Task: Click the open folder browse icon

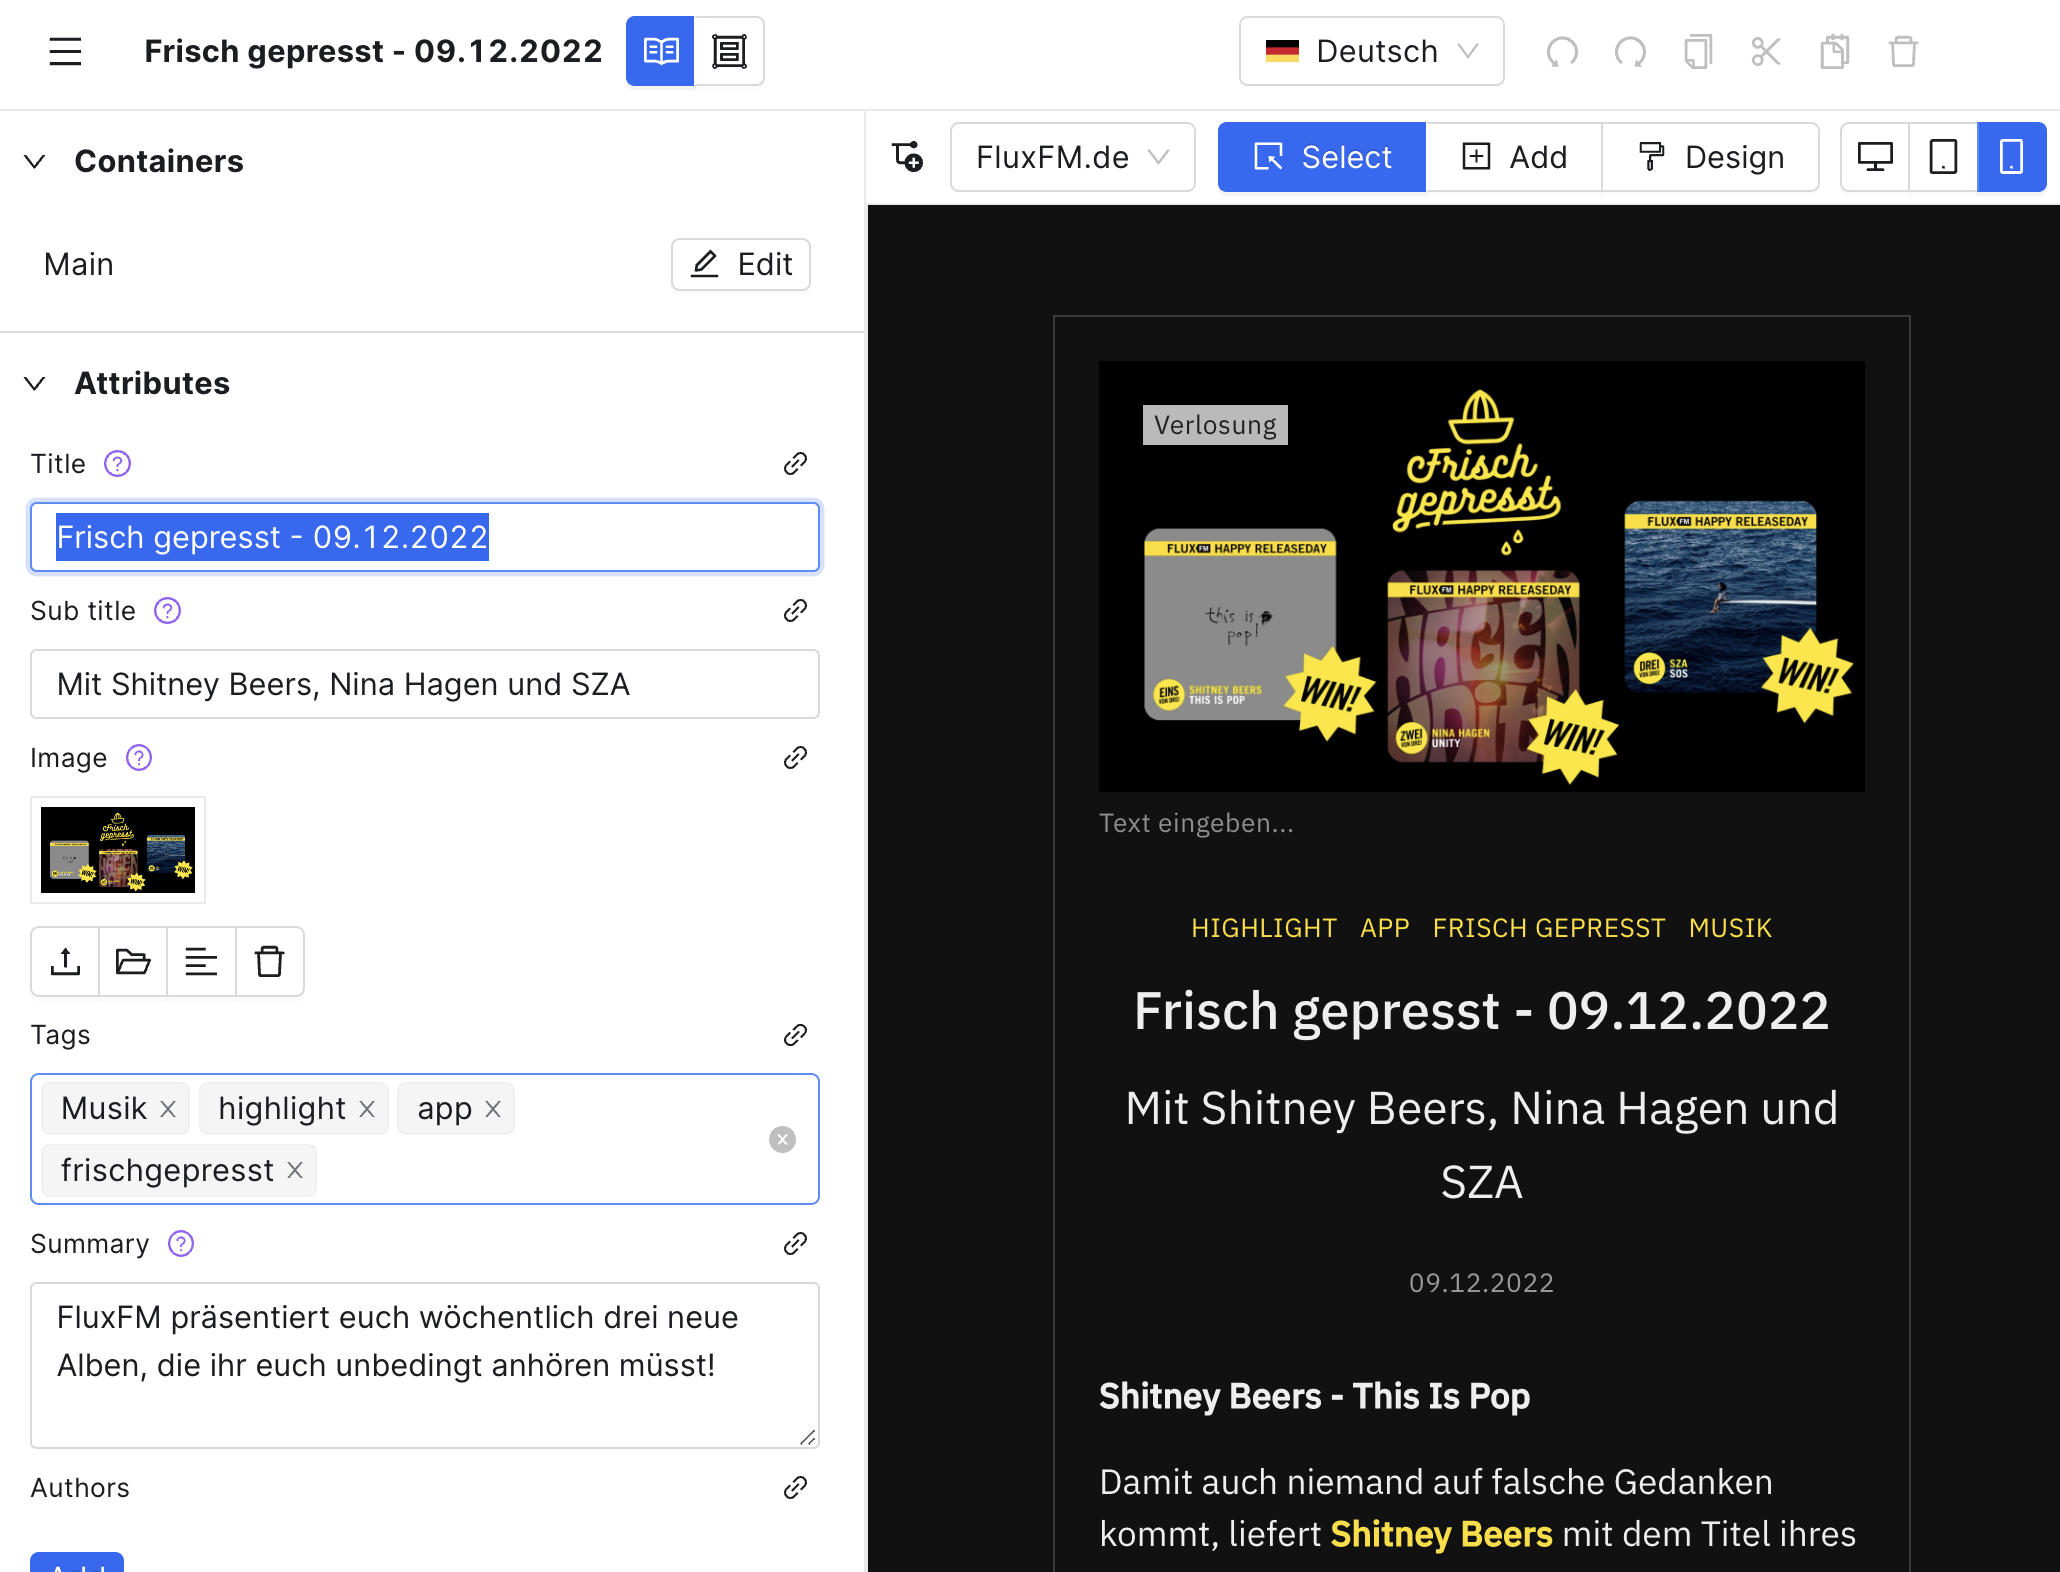Action: click(133, 962)
